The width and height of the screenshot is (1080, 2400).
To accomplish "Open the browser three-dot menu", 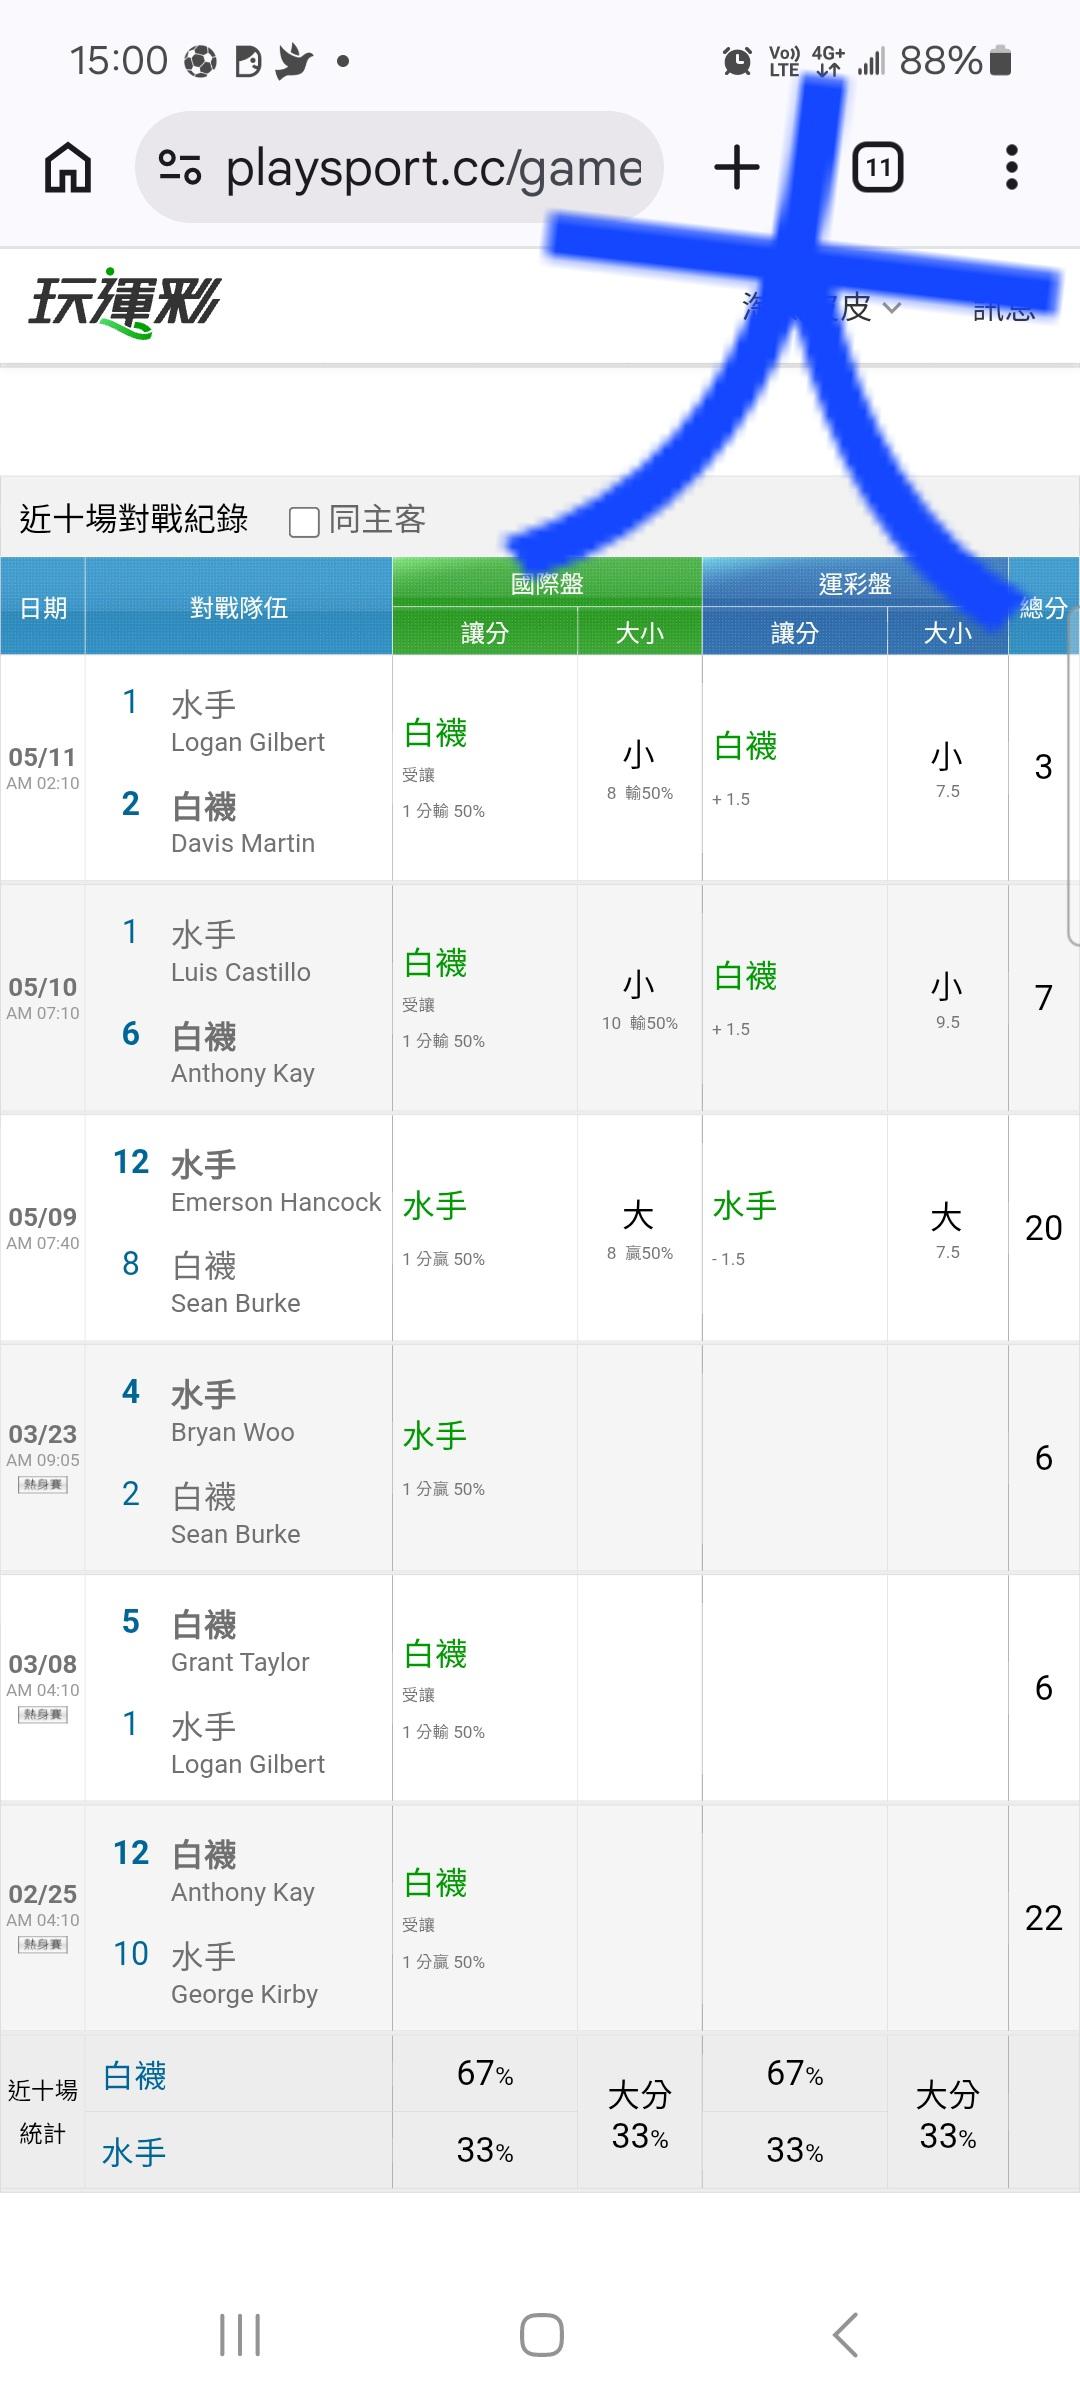I will tap(1011, 167).
